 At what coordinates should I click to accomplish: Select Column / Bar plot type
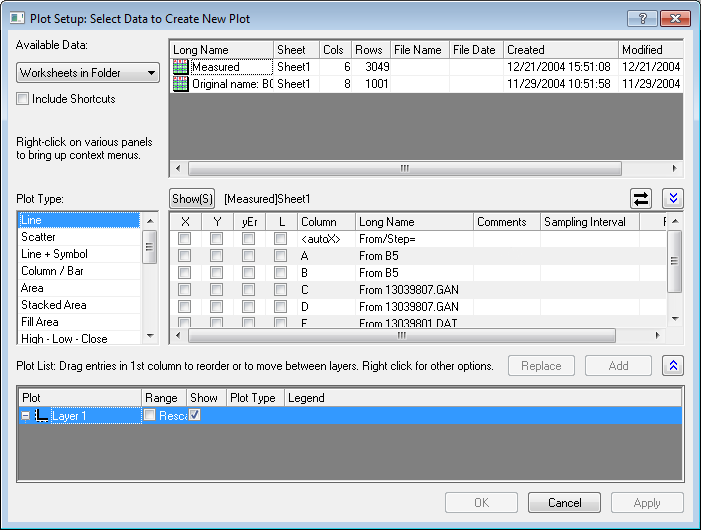[x=52, y=271]
